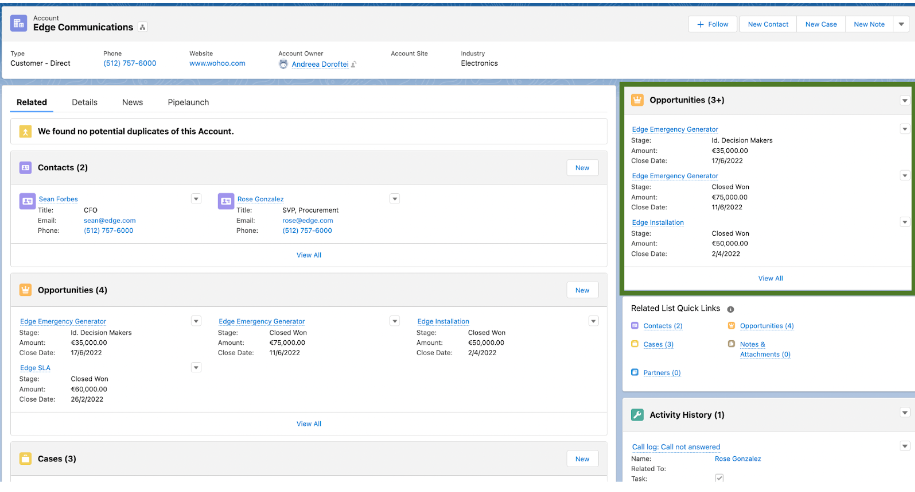
Task: Open Andreea Doroftei owner link
Action: coord(320,64)
